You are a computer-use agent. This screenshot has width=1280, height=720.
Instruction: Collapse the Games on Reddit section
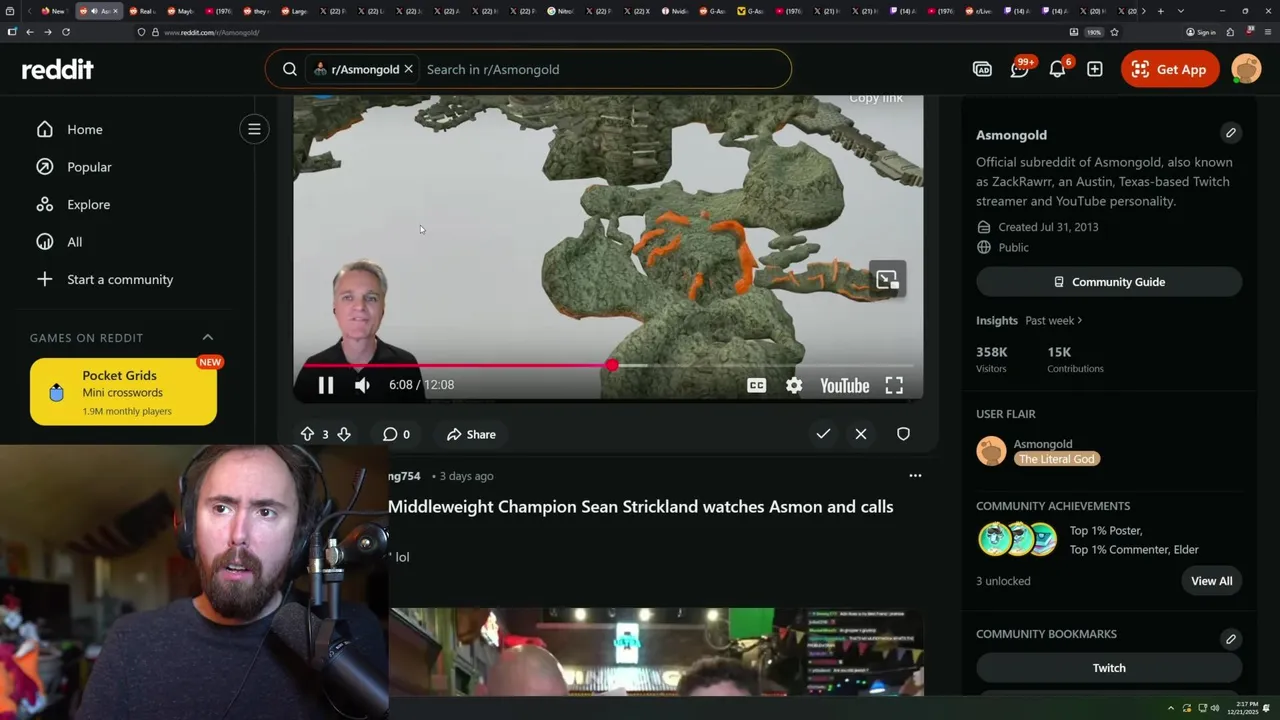208,337
